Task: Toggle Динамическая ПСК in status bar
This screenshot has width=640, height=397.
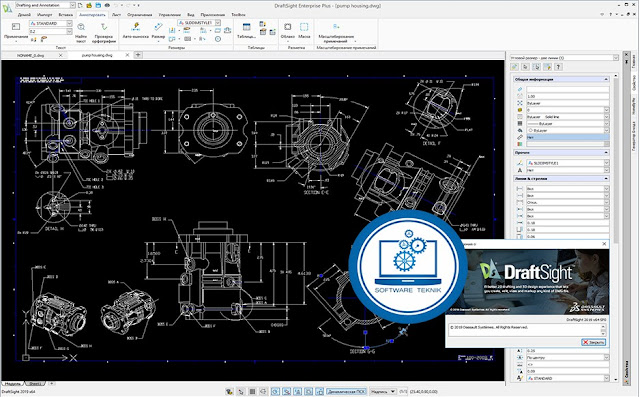Action: pos(347,392)
